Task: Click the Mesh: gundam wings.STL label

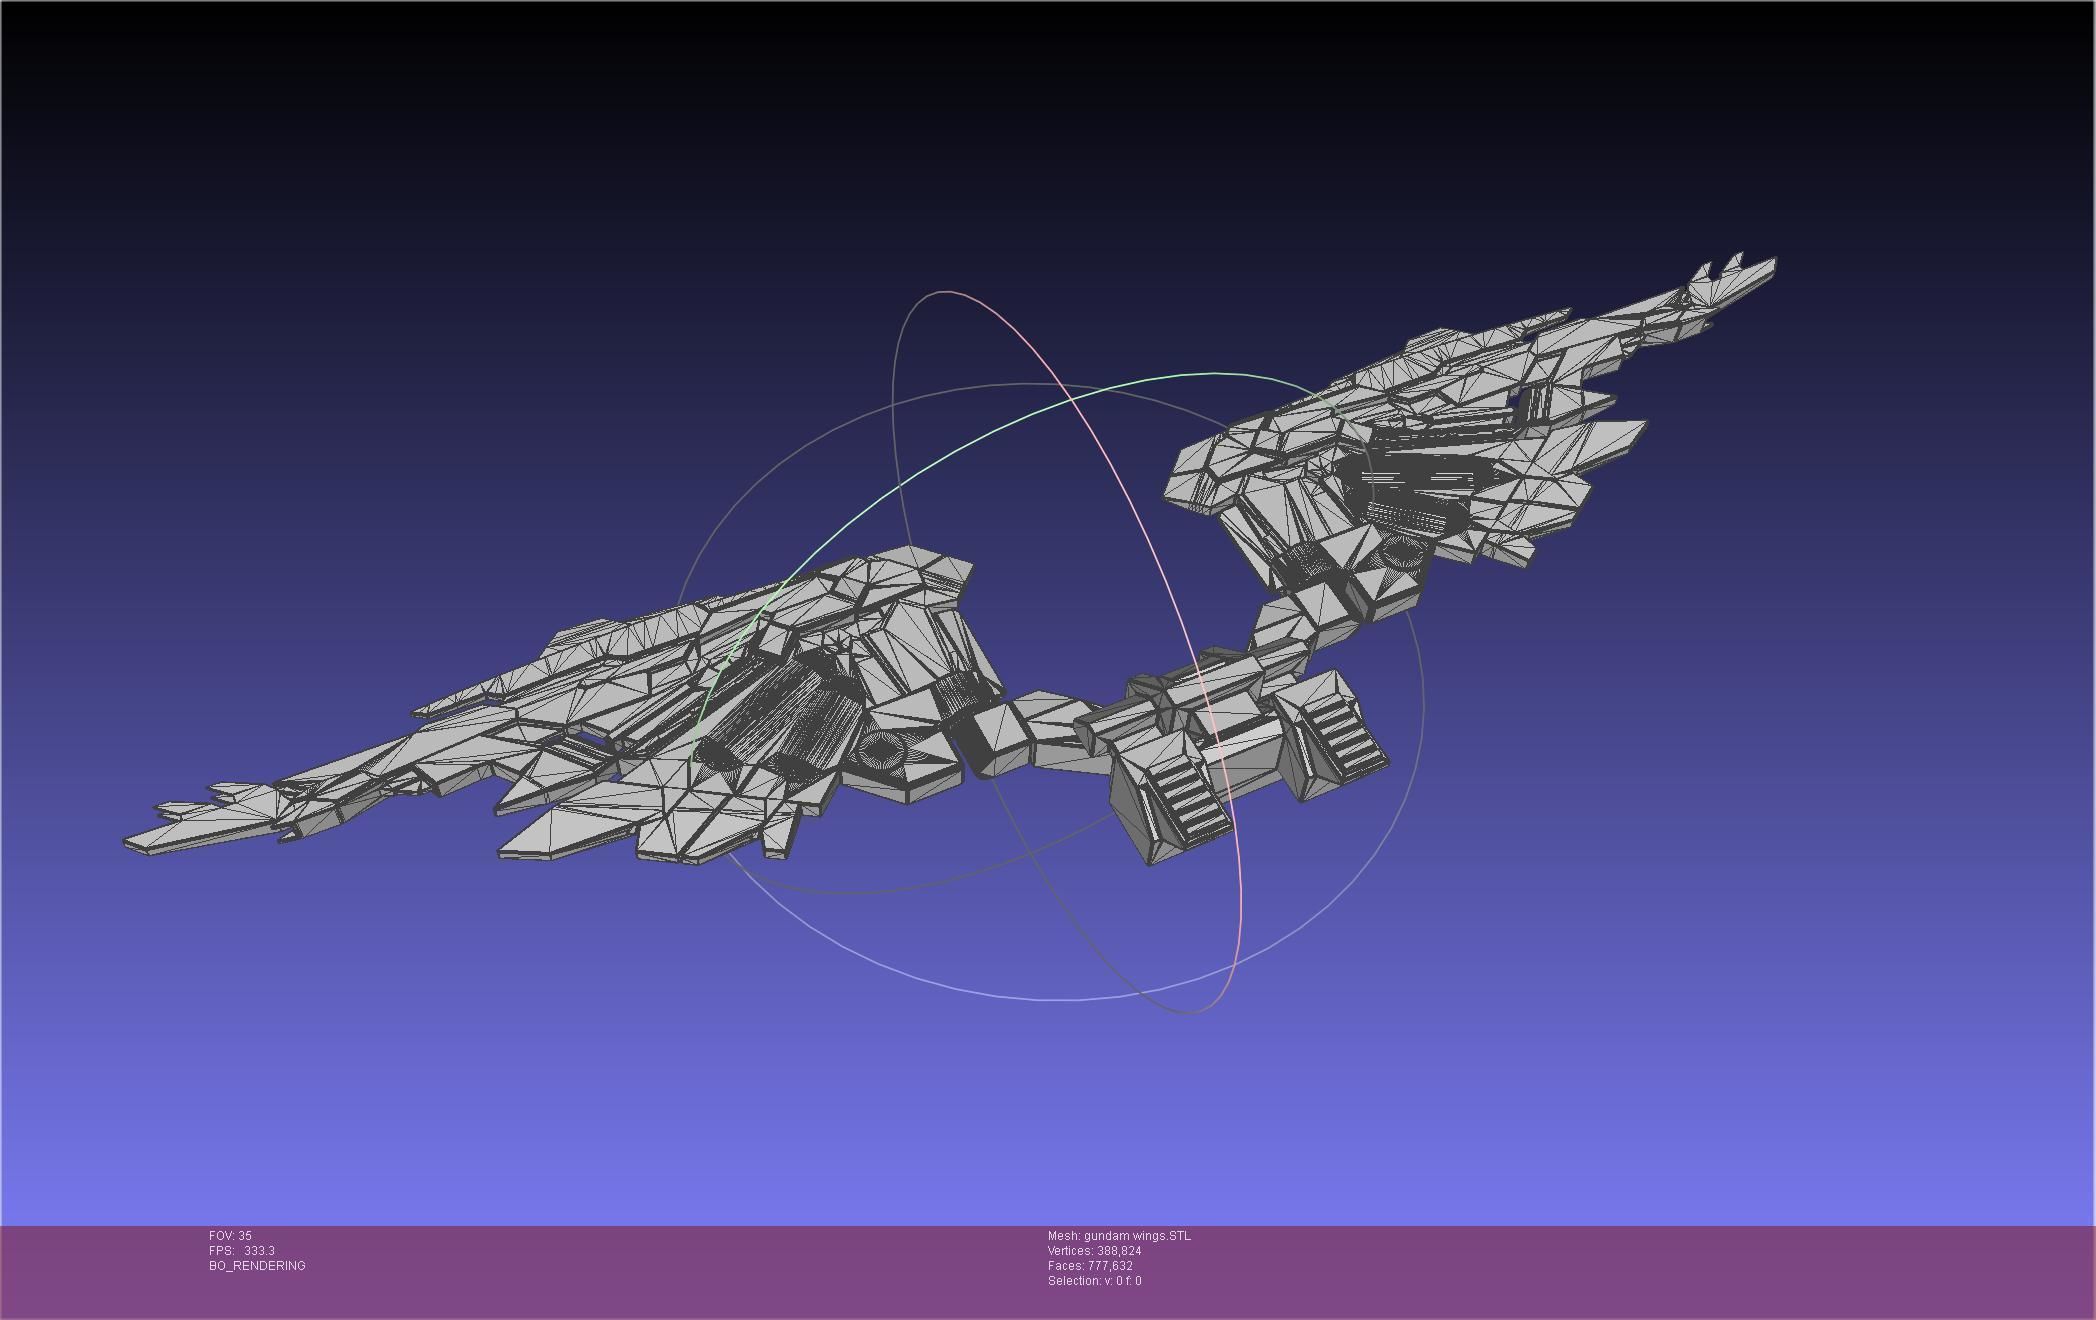Action: 1119,1236
